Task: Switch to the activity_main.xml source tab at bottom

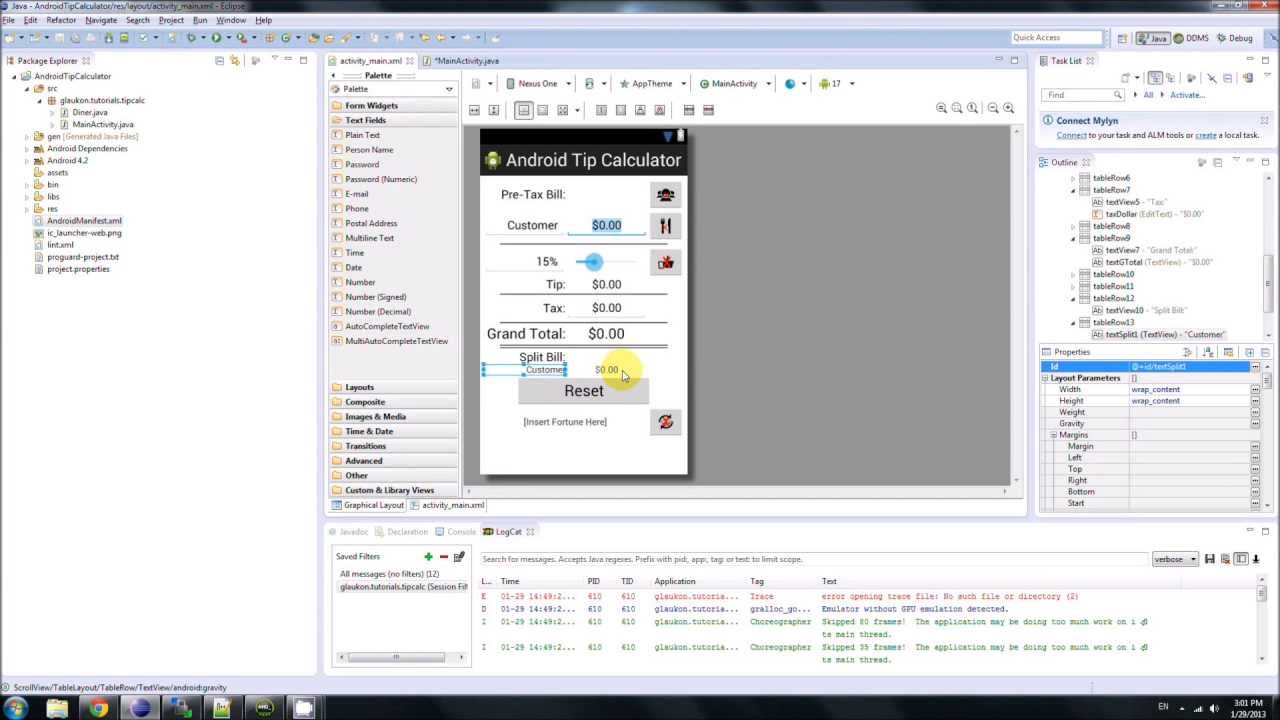Action: pos(447,505)
